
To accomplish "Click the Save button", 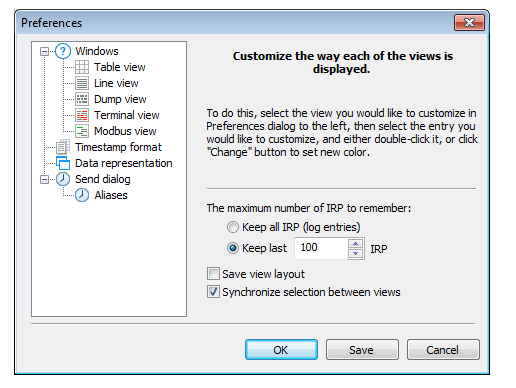I will point(362,350).
